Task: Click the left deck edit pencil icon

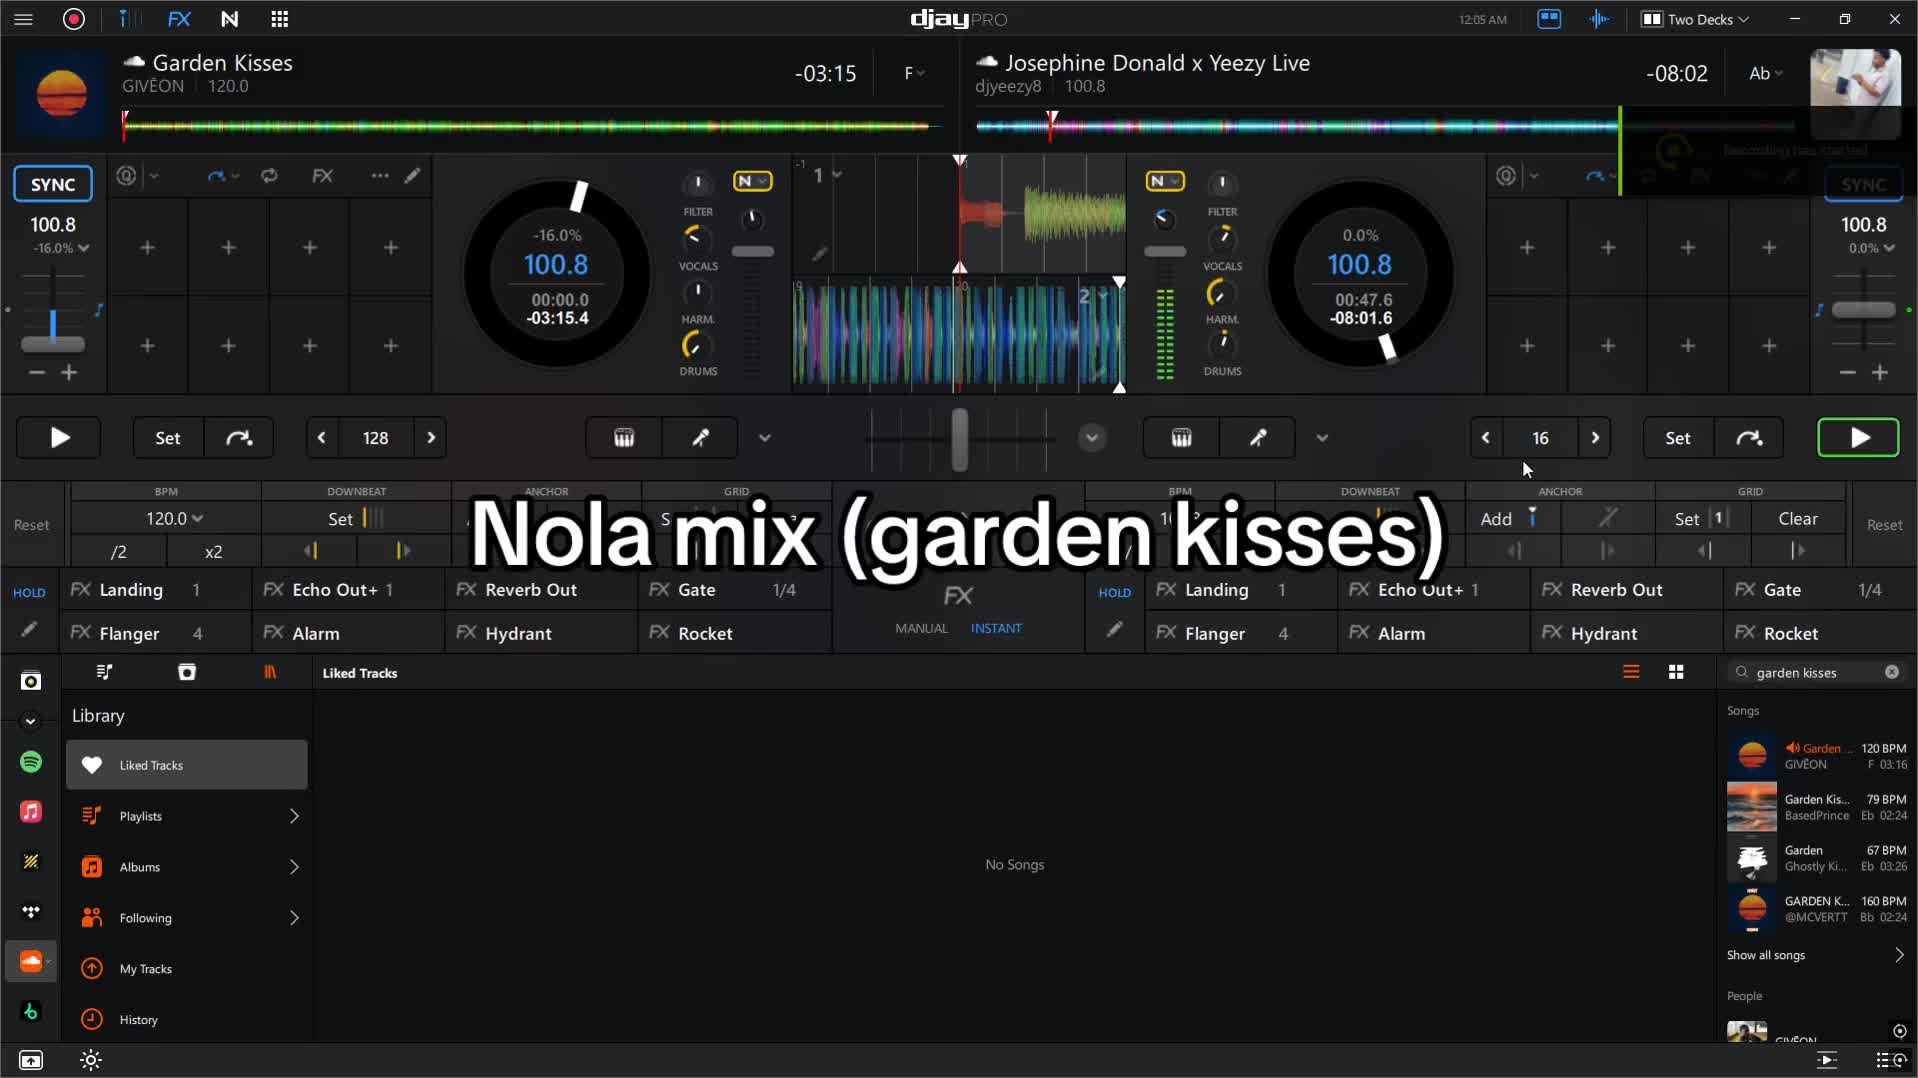Action: coord(413,176)
